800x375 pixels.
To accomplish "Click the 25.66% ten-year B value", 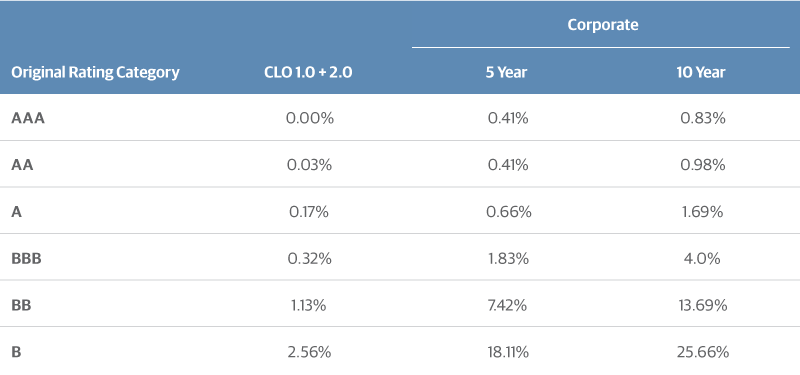I will [x=703, y=352].
